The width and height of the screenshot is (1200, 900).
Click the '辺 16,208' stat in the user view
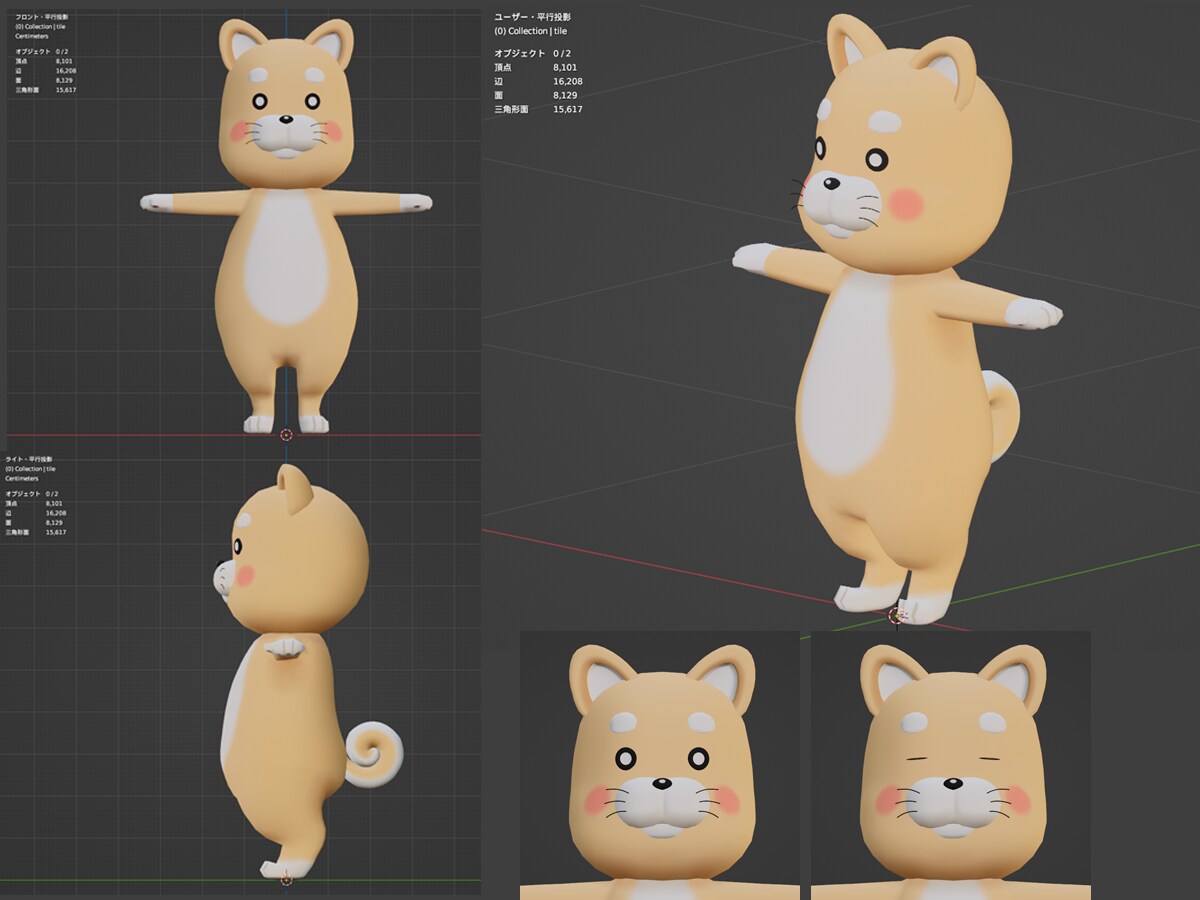pos(539,81)
